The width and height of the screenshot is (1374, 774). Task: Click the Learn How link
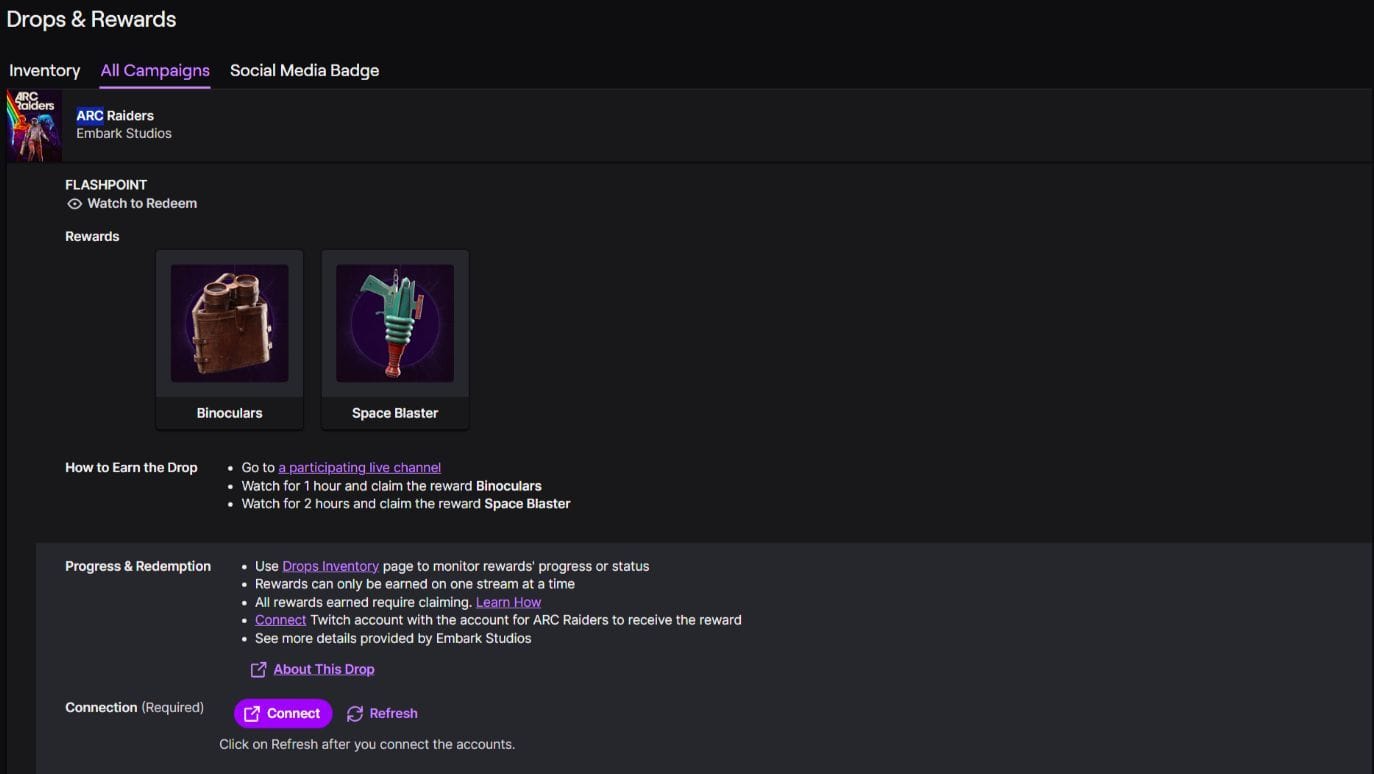(508, 602)
